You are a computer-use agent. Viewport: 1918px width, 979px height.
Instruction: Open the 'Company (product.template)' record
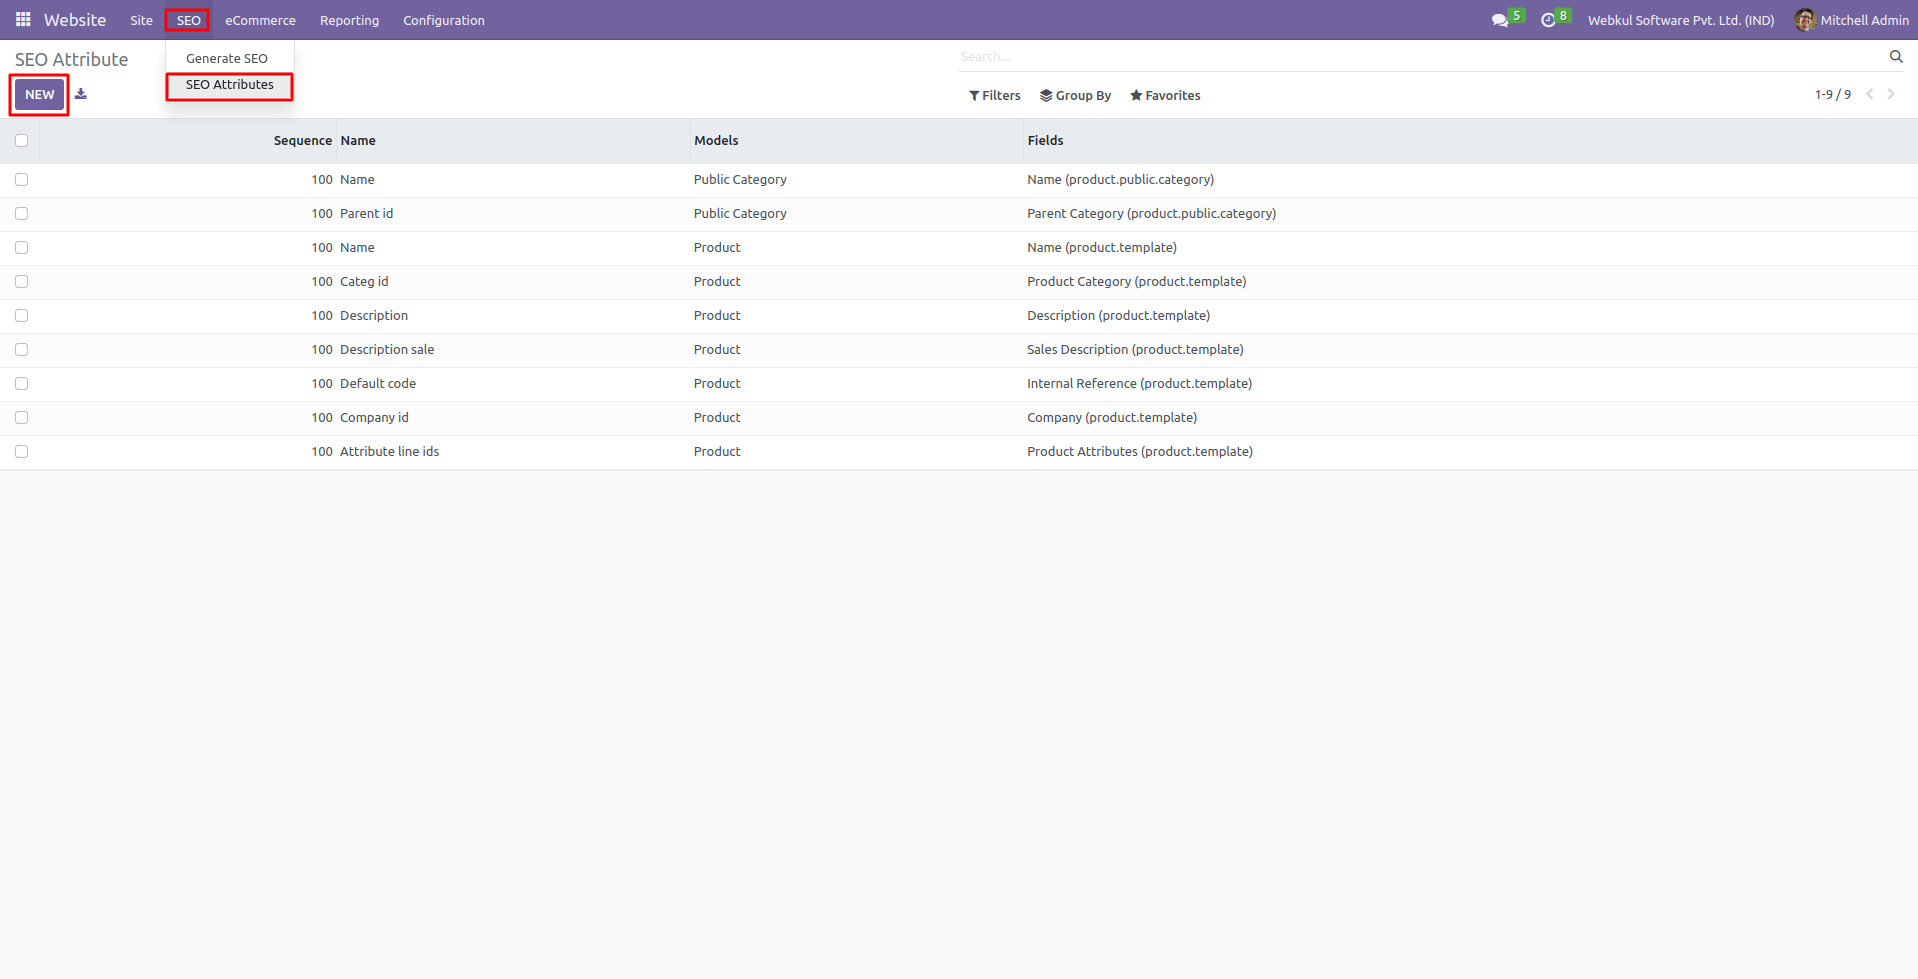click(x=1112, y=418)
